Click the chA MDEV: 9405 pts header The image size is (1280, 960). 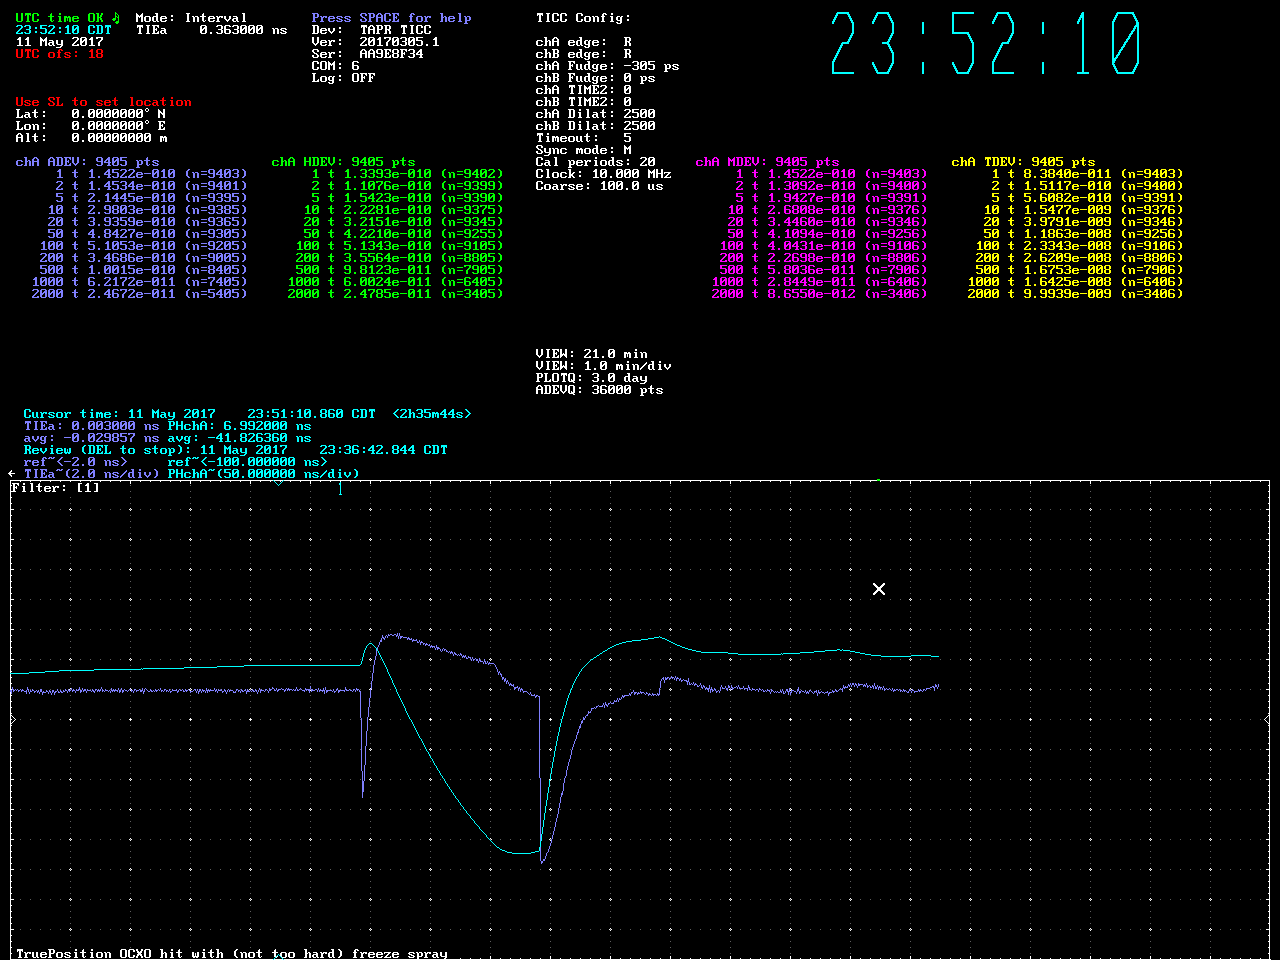tap(767, 162)
